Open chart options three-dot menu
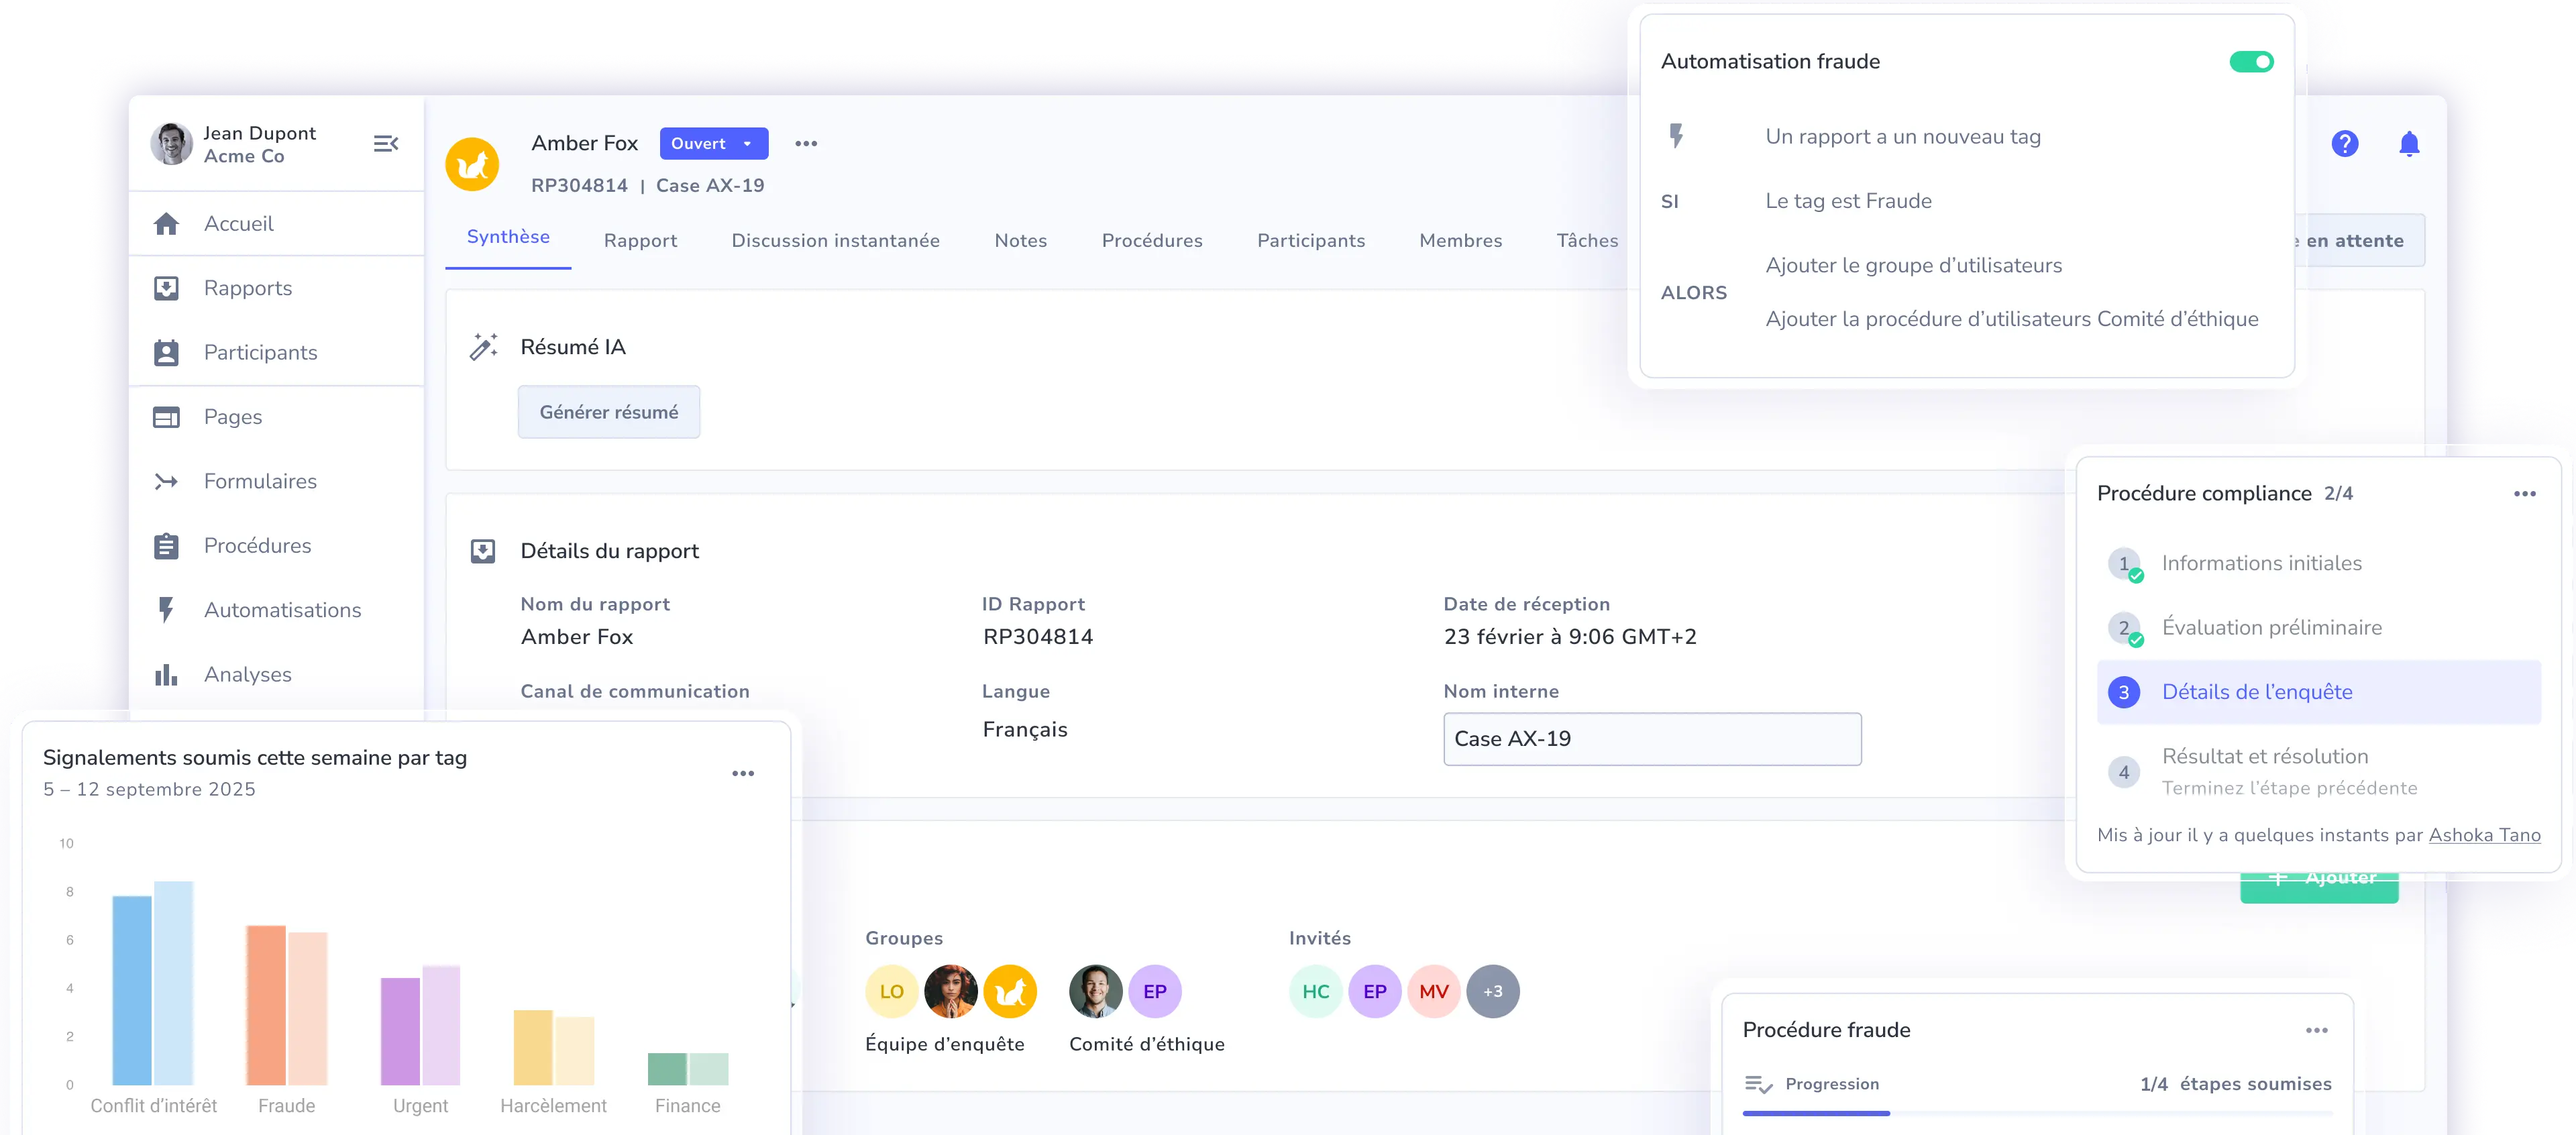 point(742,773)
